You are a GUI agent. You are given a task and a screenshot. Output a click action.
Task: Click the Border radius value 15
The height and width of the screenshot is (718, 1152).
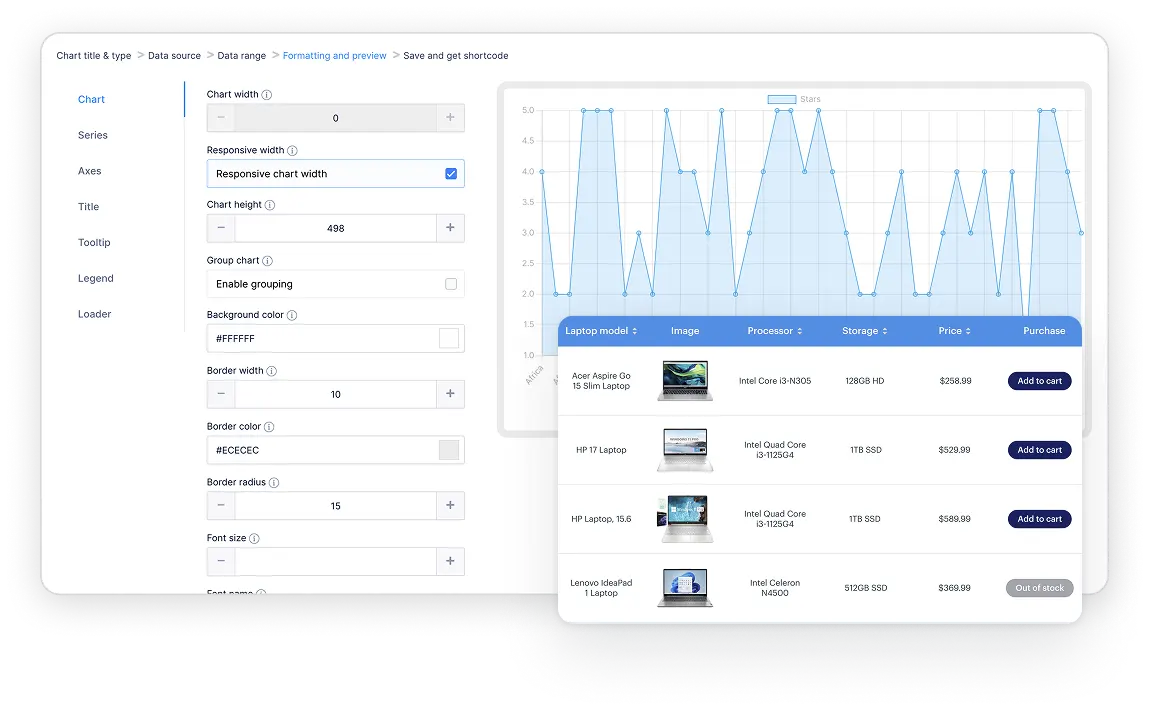[336, 506]
